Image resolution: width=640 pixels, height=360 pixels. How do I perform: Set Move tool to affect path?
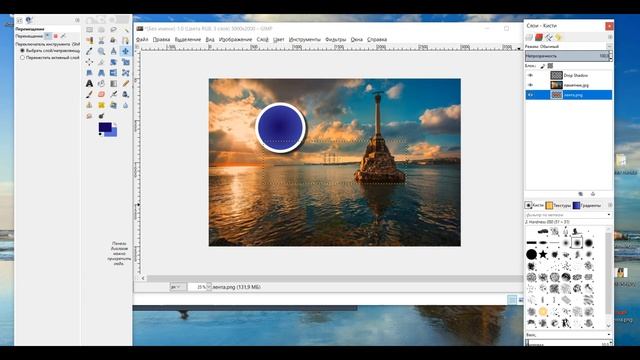click(x=63, y=36)
